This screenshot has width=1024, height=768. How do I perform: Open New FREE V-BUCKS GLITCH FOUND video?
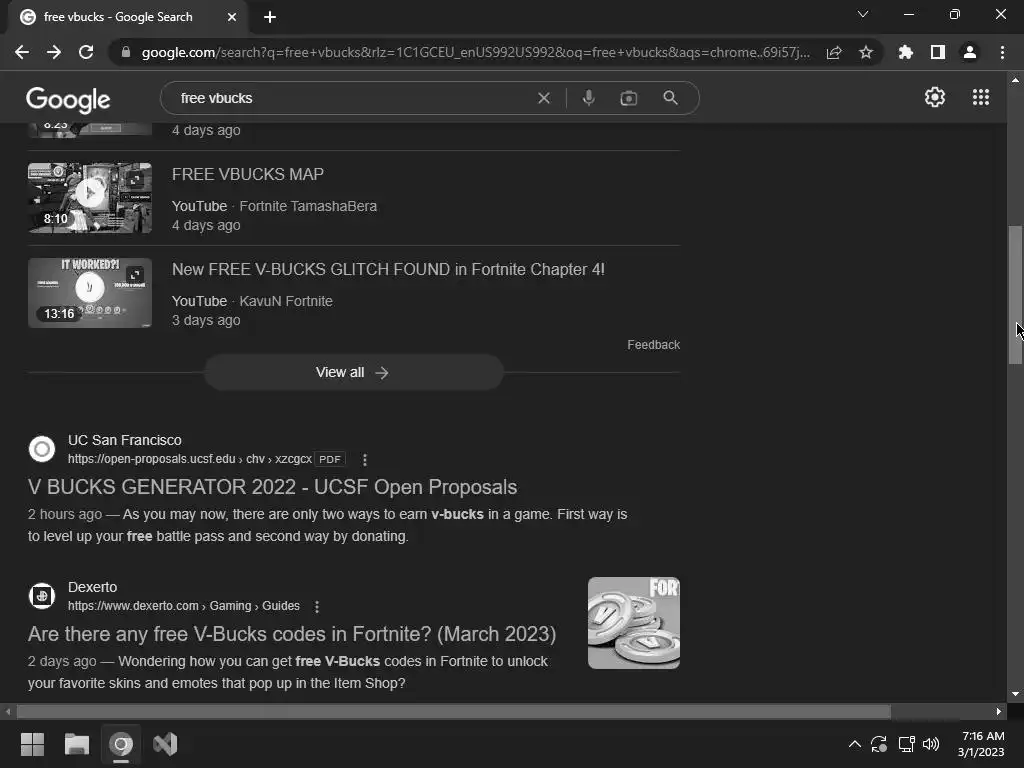coord(388,270)
